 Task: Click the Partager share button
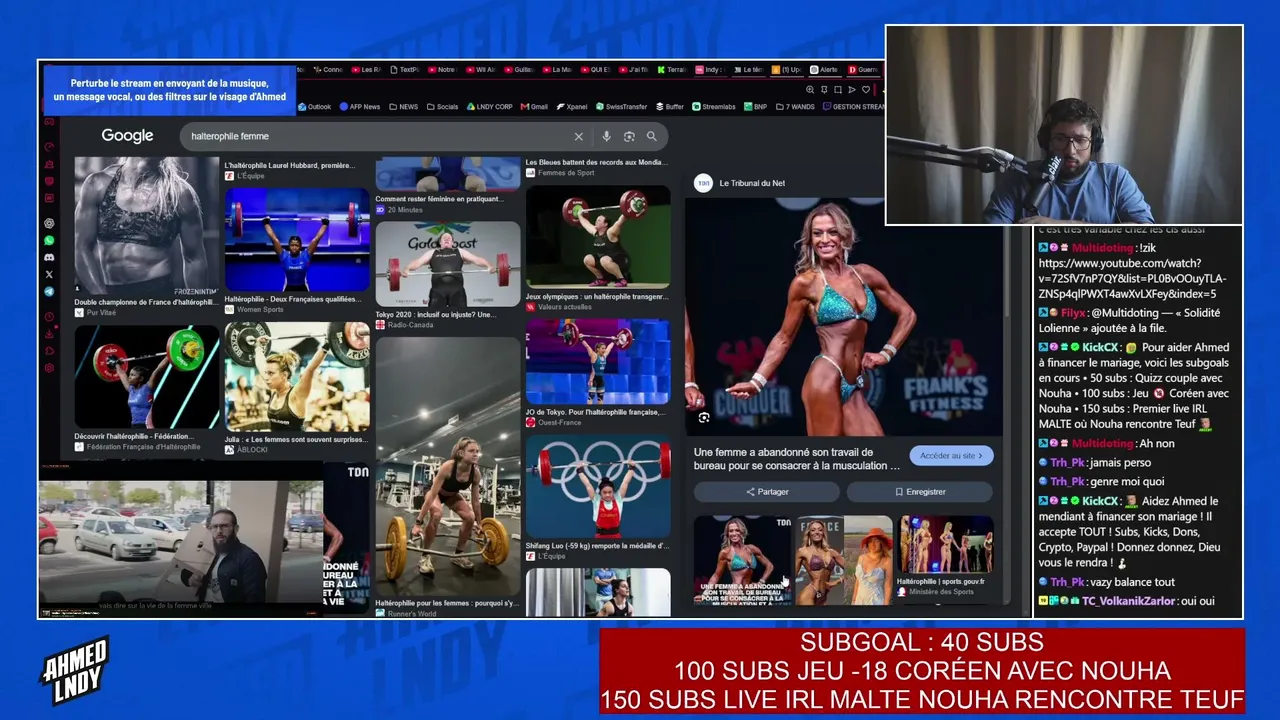[767, 492]
